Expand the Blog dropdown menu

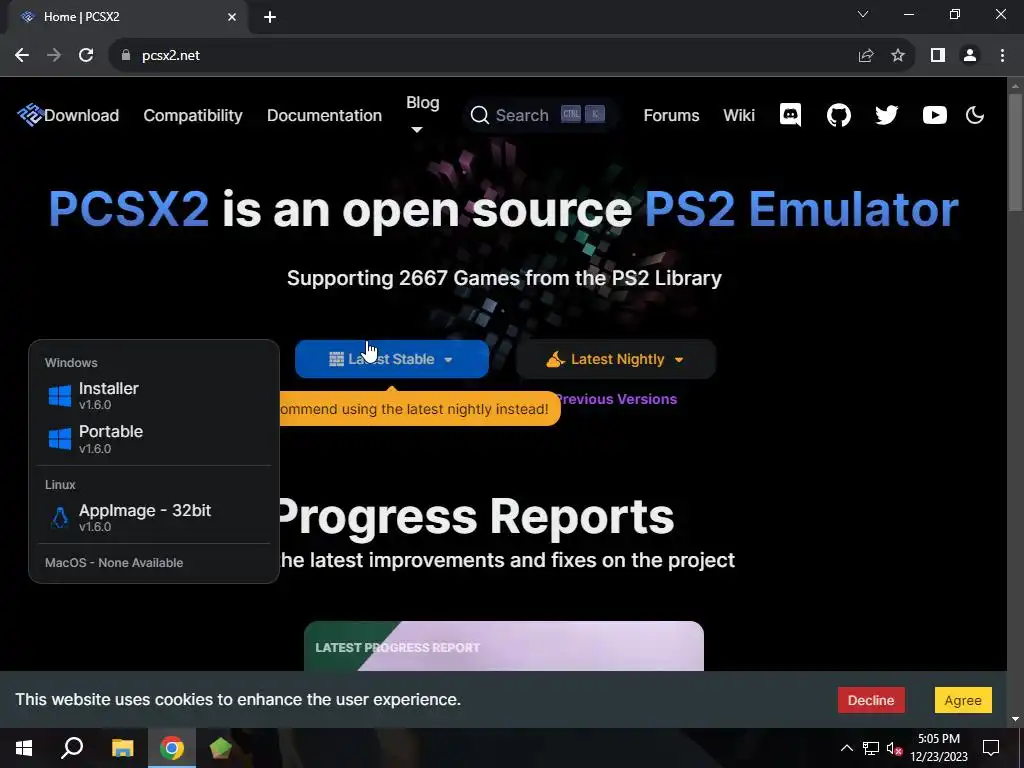click(x=422, y=114)
